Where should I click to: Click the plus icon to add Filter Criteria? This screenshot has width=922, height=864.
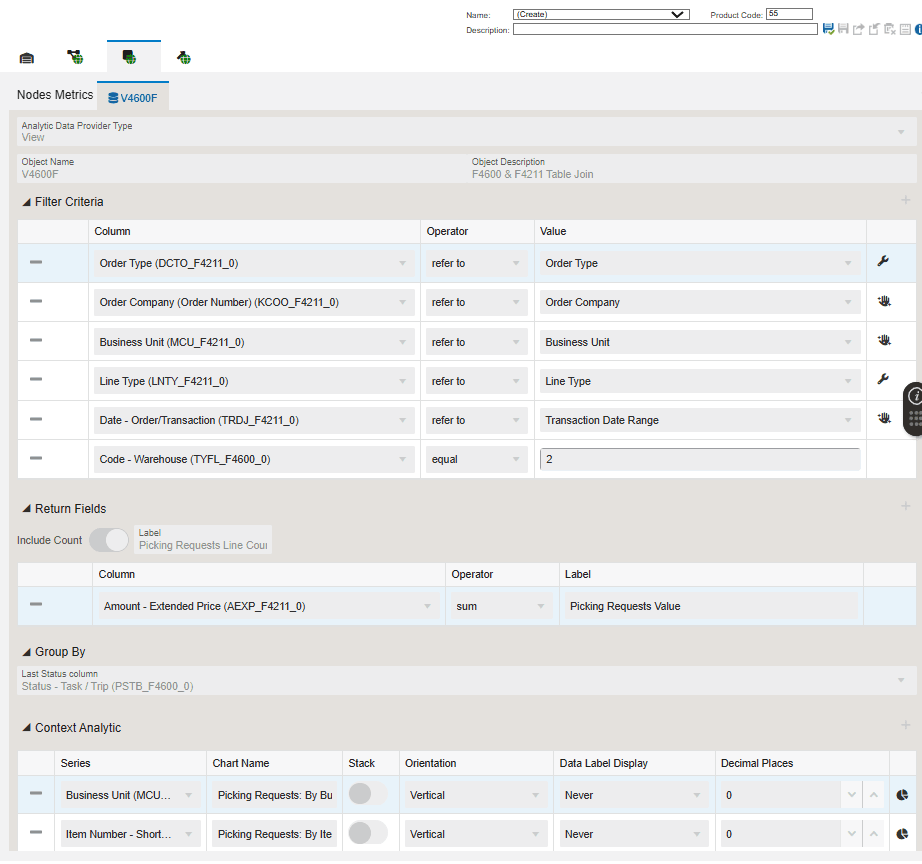pos(905,201)
